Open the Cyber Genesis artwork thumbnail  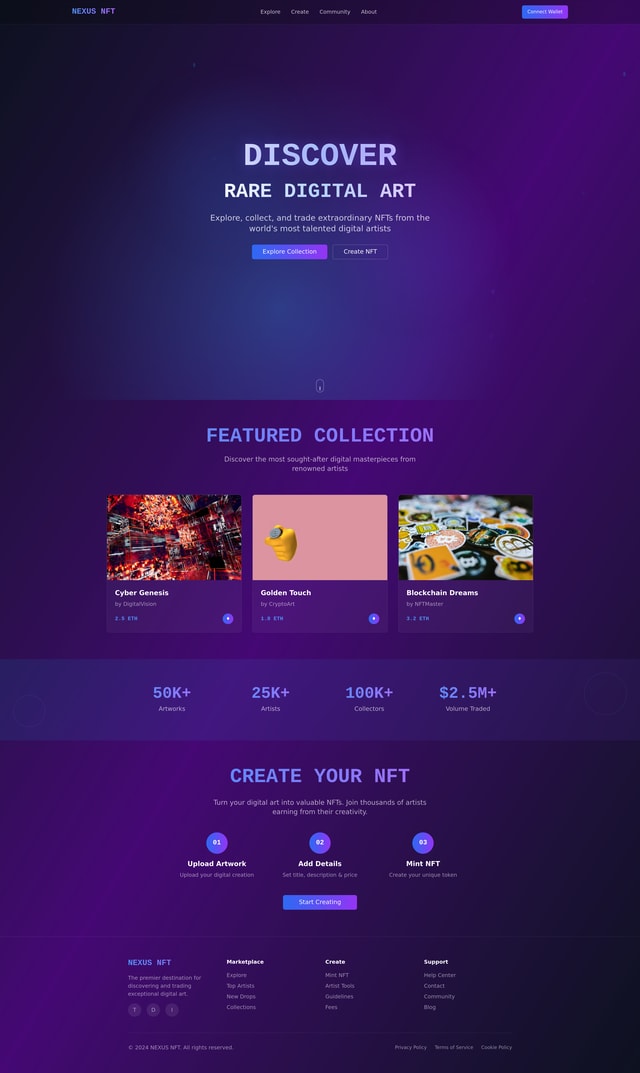174,537
